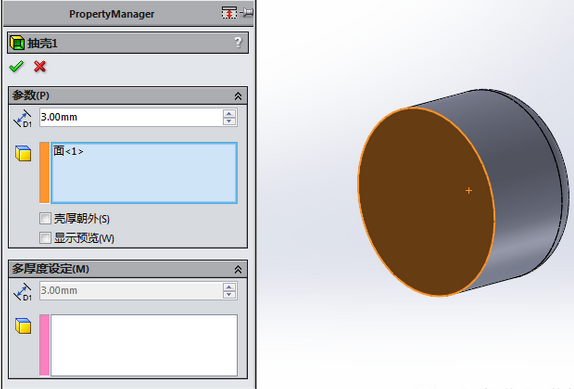Viewport: 574px width, 389px height.
Task: Collapse the 多厚度设定(M) section
Action: 238,270
